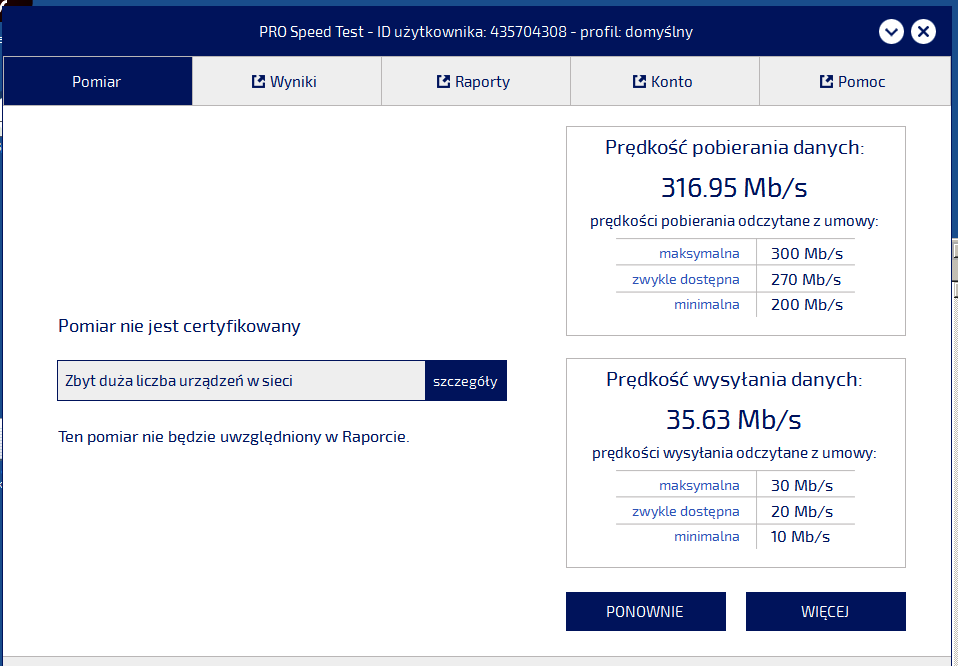Select the 35.63 Mb/s upload result

(734, 419)
